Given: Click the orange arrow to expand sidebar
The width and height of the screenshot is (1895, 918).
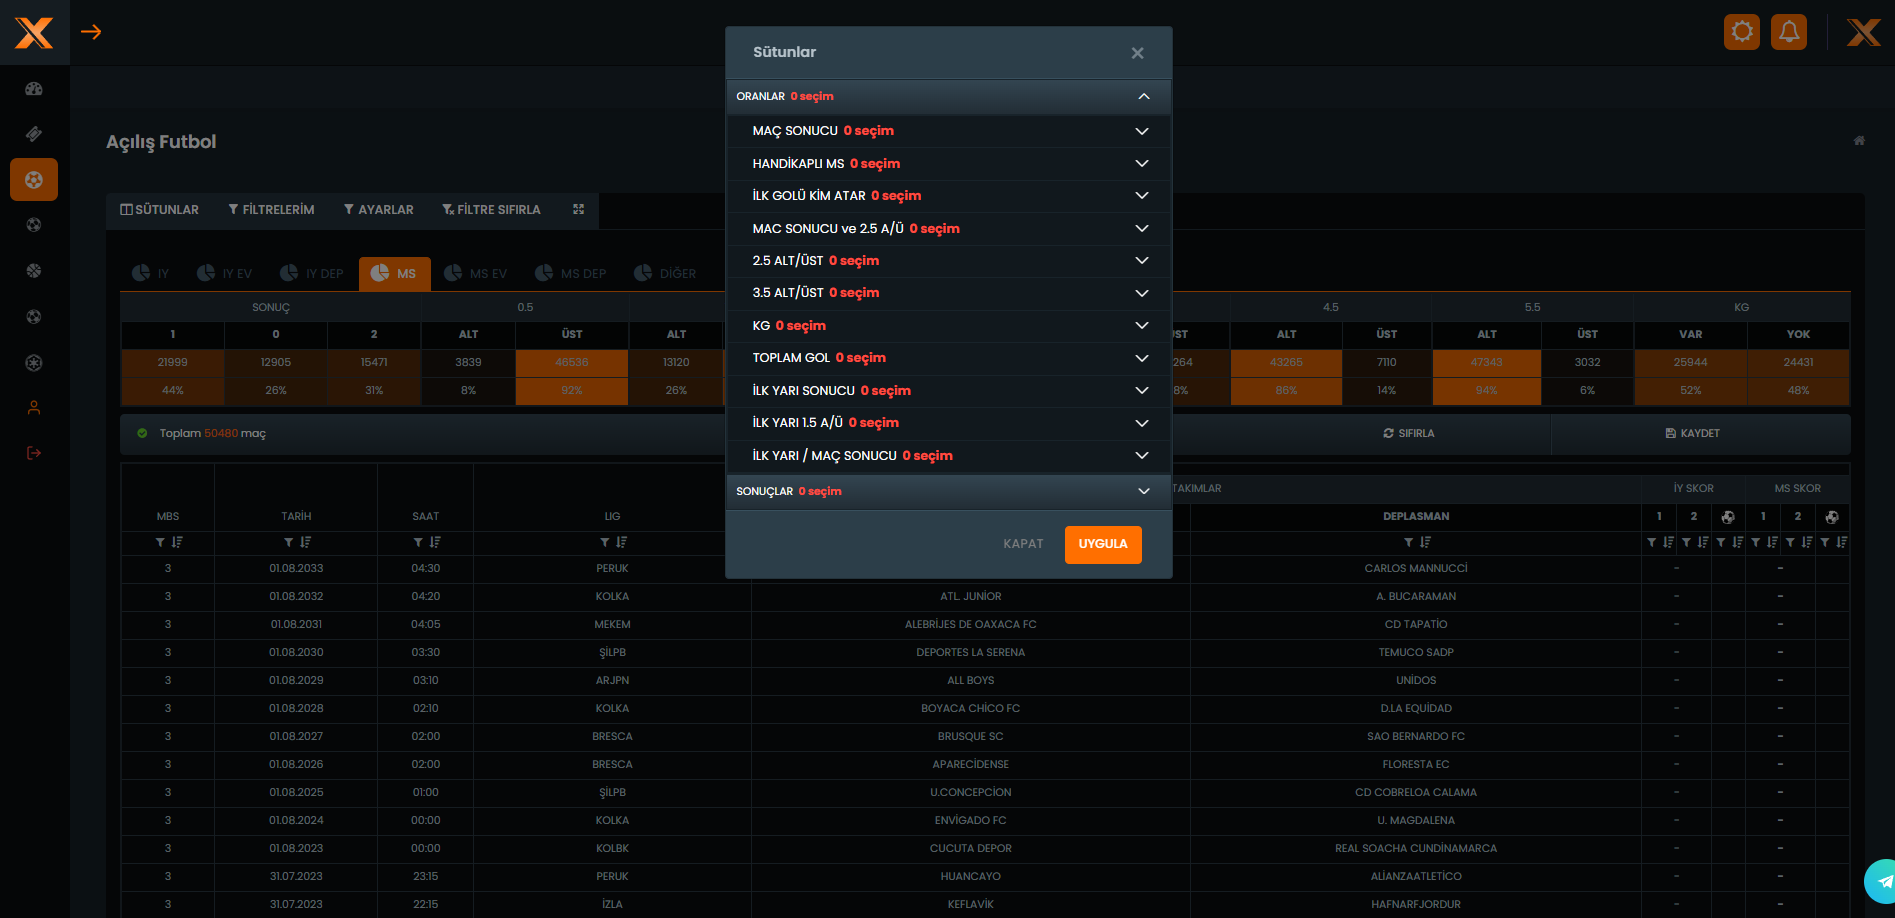Looking at the screenshot, I should coord(91,32).
